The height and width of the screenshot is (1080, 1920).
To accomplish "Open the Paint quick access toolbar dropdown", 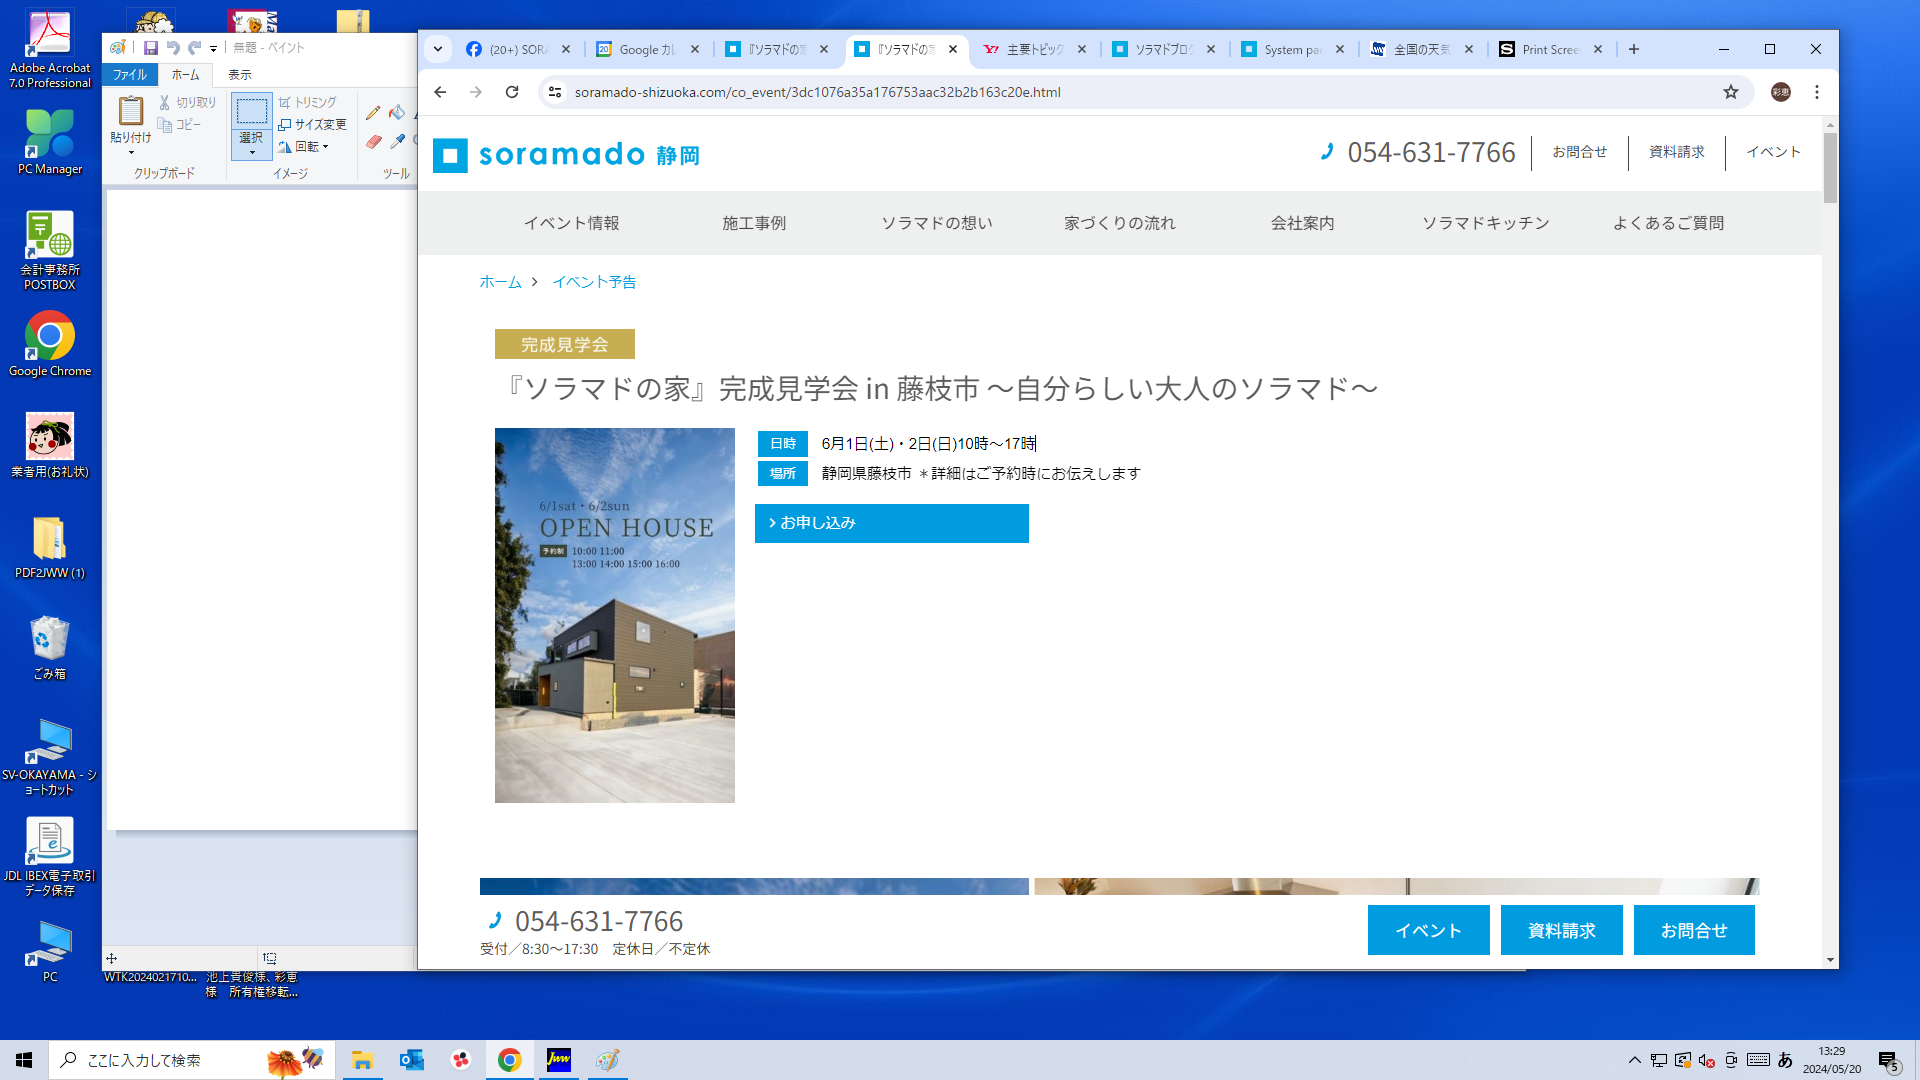I will point(213,48).
